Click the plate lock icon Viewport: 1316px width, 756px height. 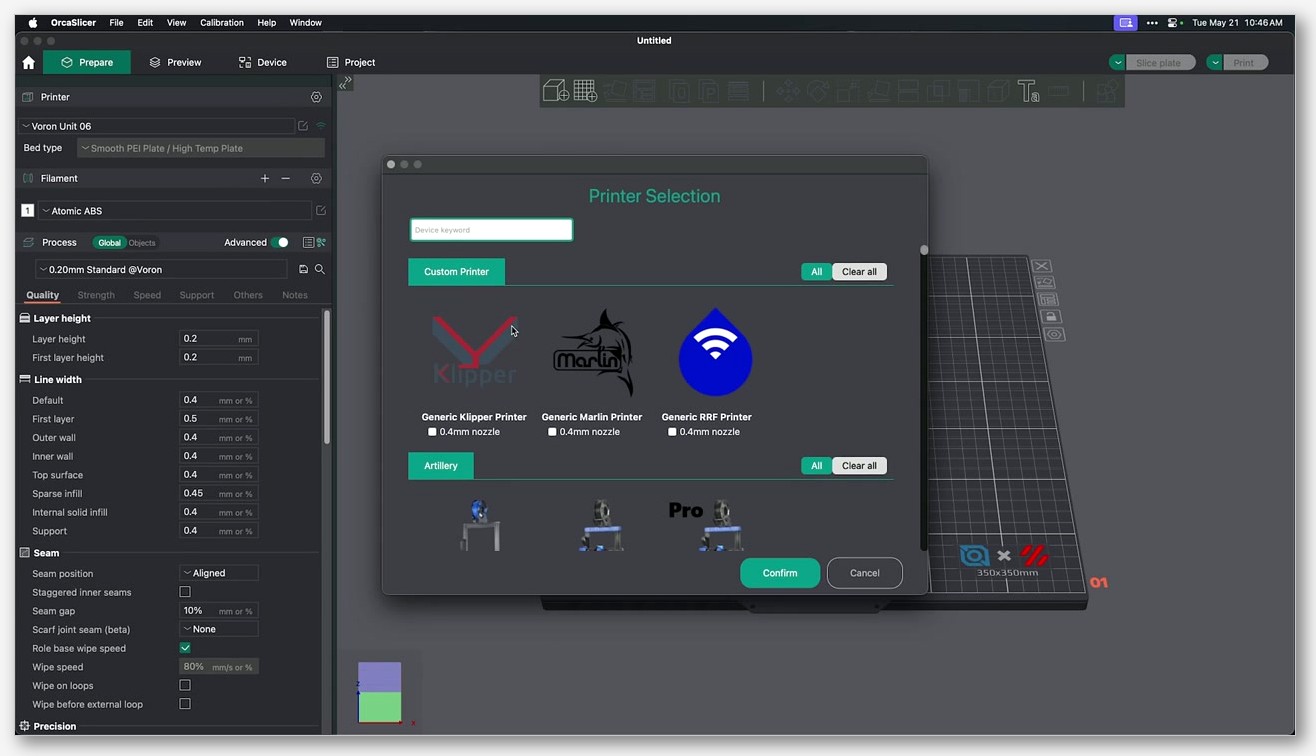(1051, 317)
